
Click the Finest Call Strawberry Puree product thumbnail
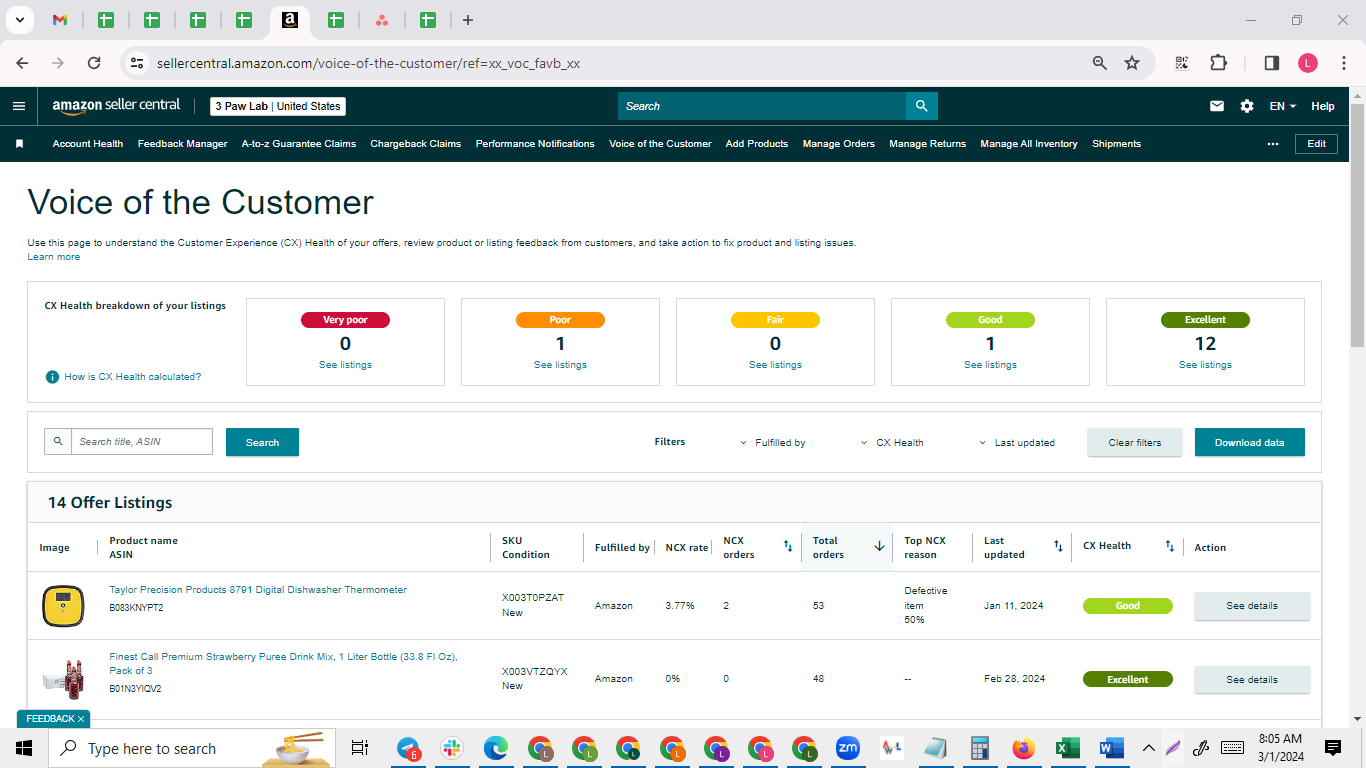pos(63,680)
